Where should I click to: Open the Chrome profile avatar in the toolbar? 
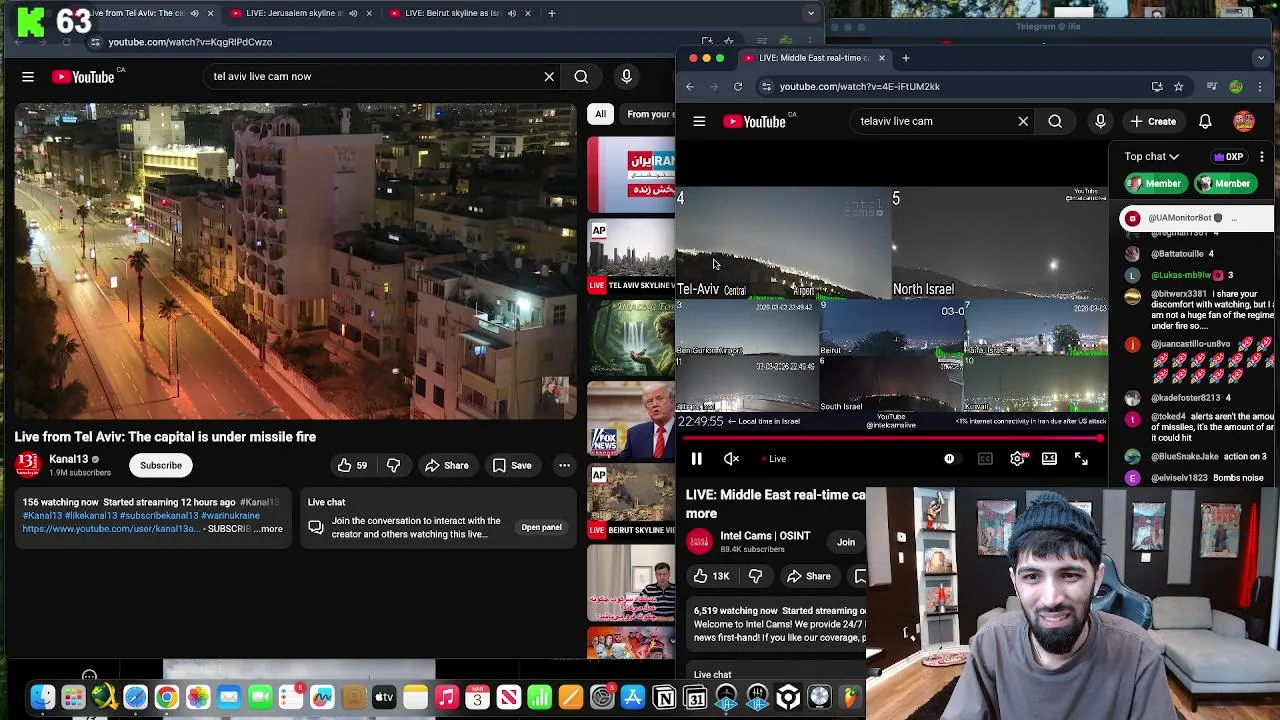pyautogui.click(x=1236, y=86)
